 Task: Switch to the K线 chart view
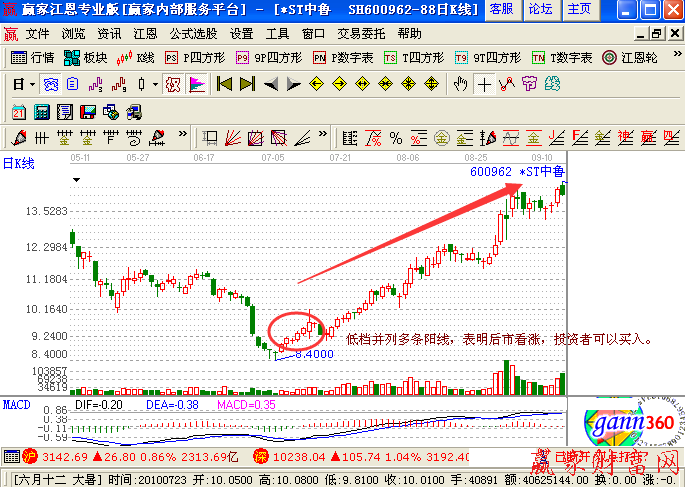(137, 57)
